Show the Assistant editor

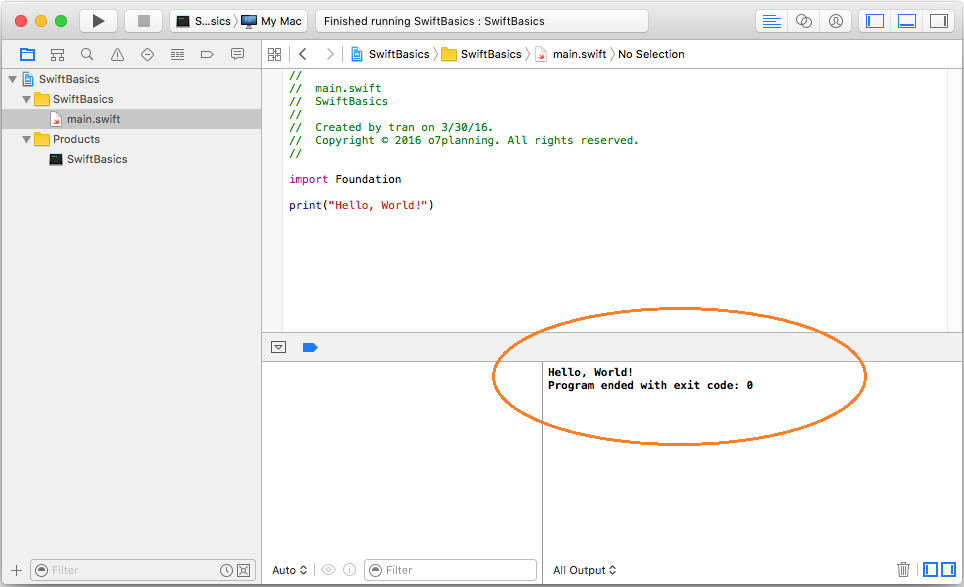click(804, 21)
